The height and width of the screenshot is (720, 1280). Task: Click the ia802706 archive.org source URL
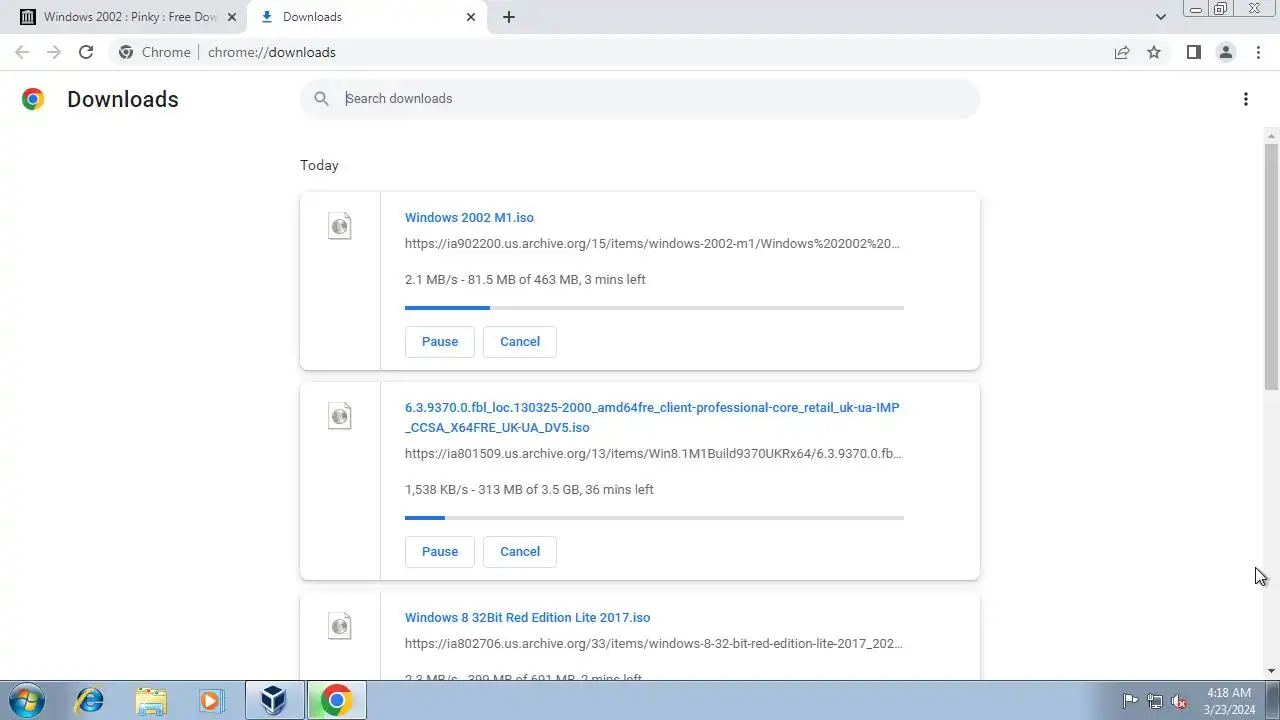[x=654, y=643]
